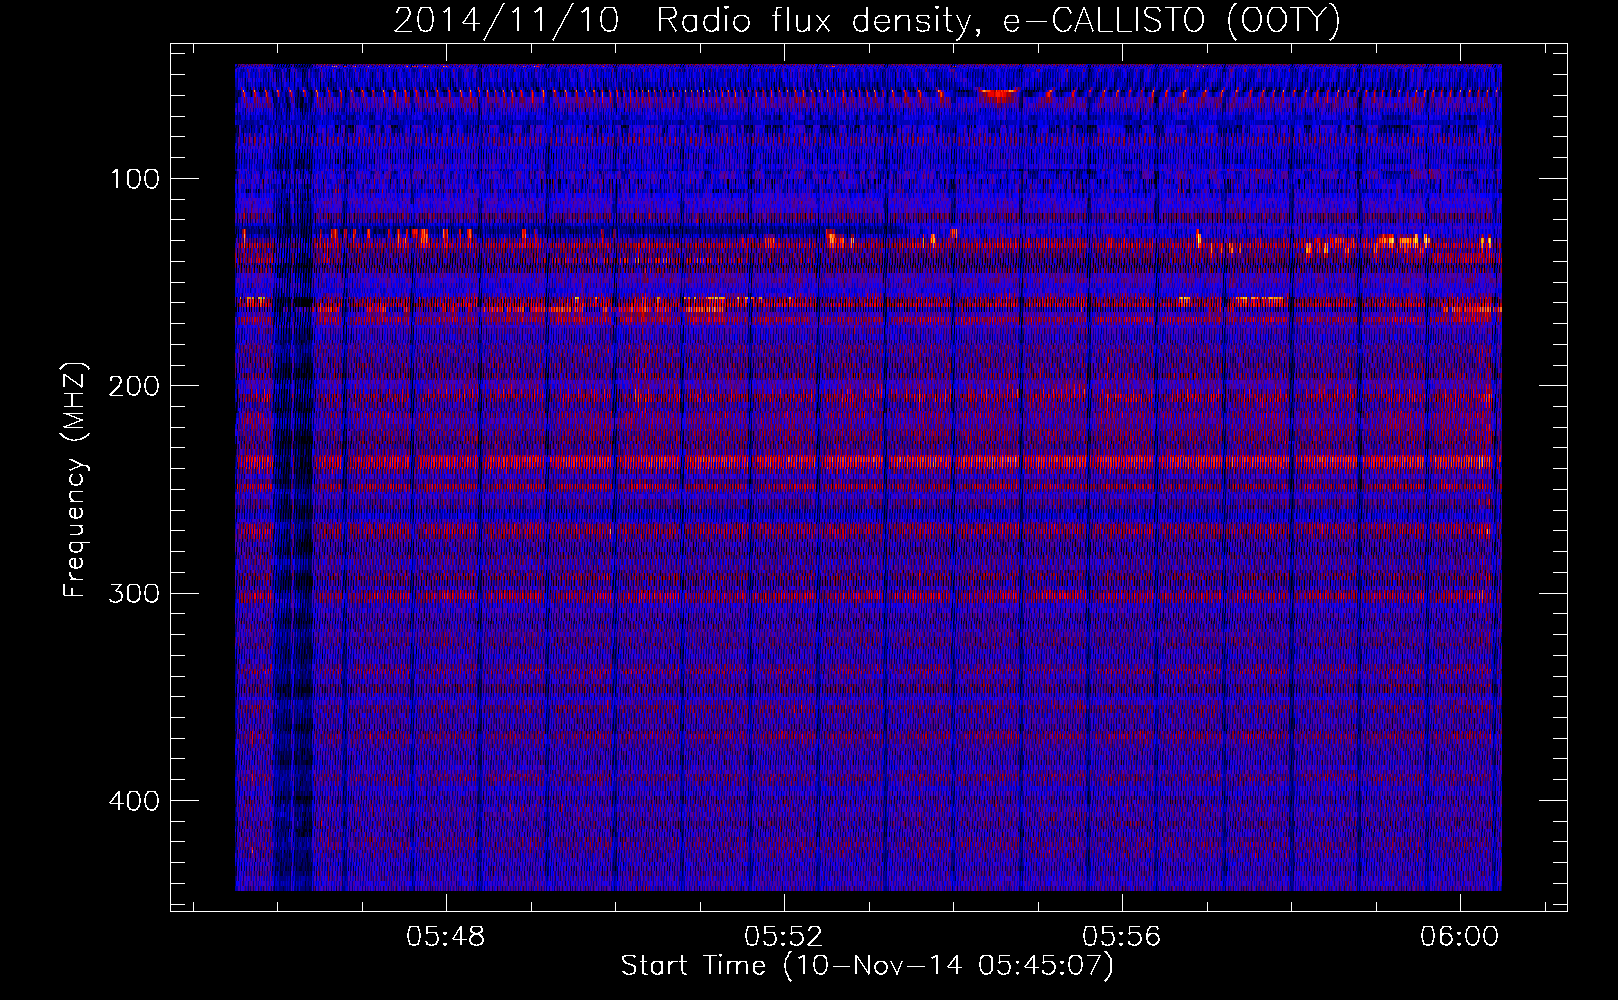Click the 05:56 time tick label

(x=1123, y=937)
